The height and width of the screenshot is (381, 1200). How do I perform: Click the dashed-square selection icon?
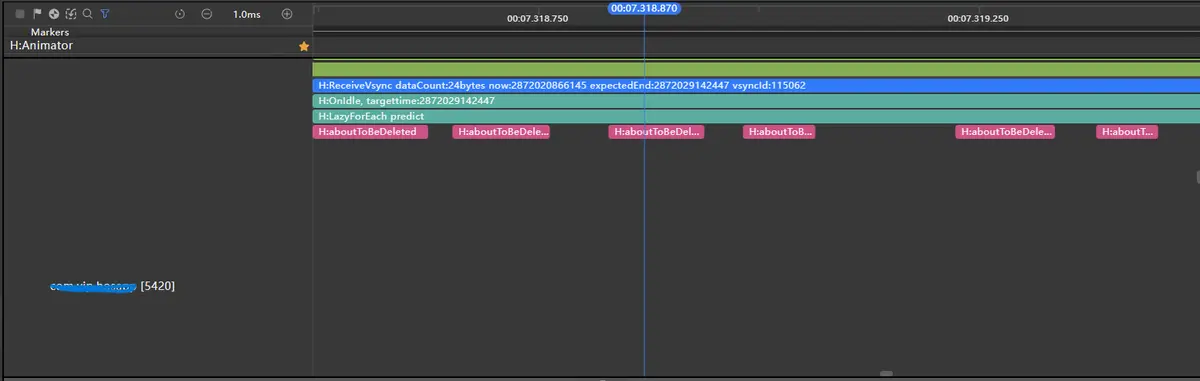pyautogui.click(x=71, y=14)
